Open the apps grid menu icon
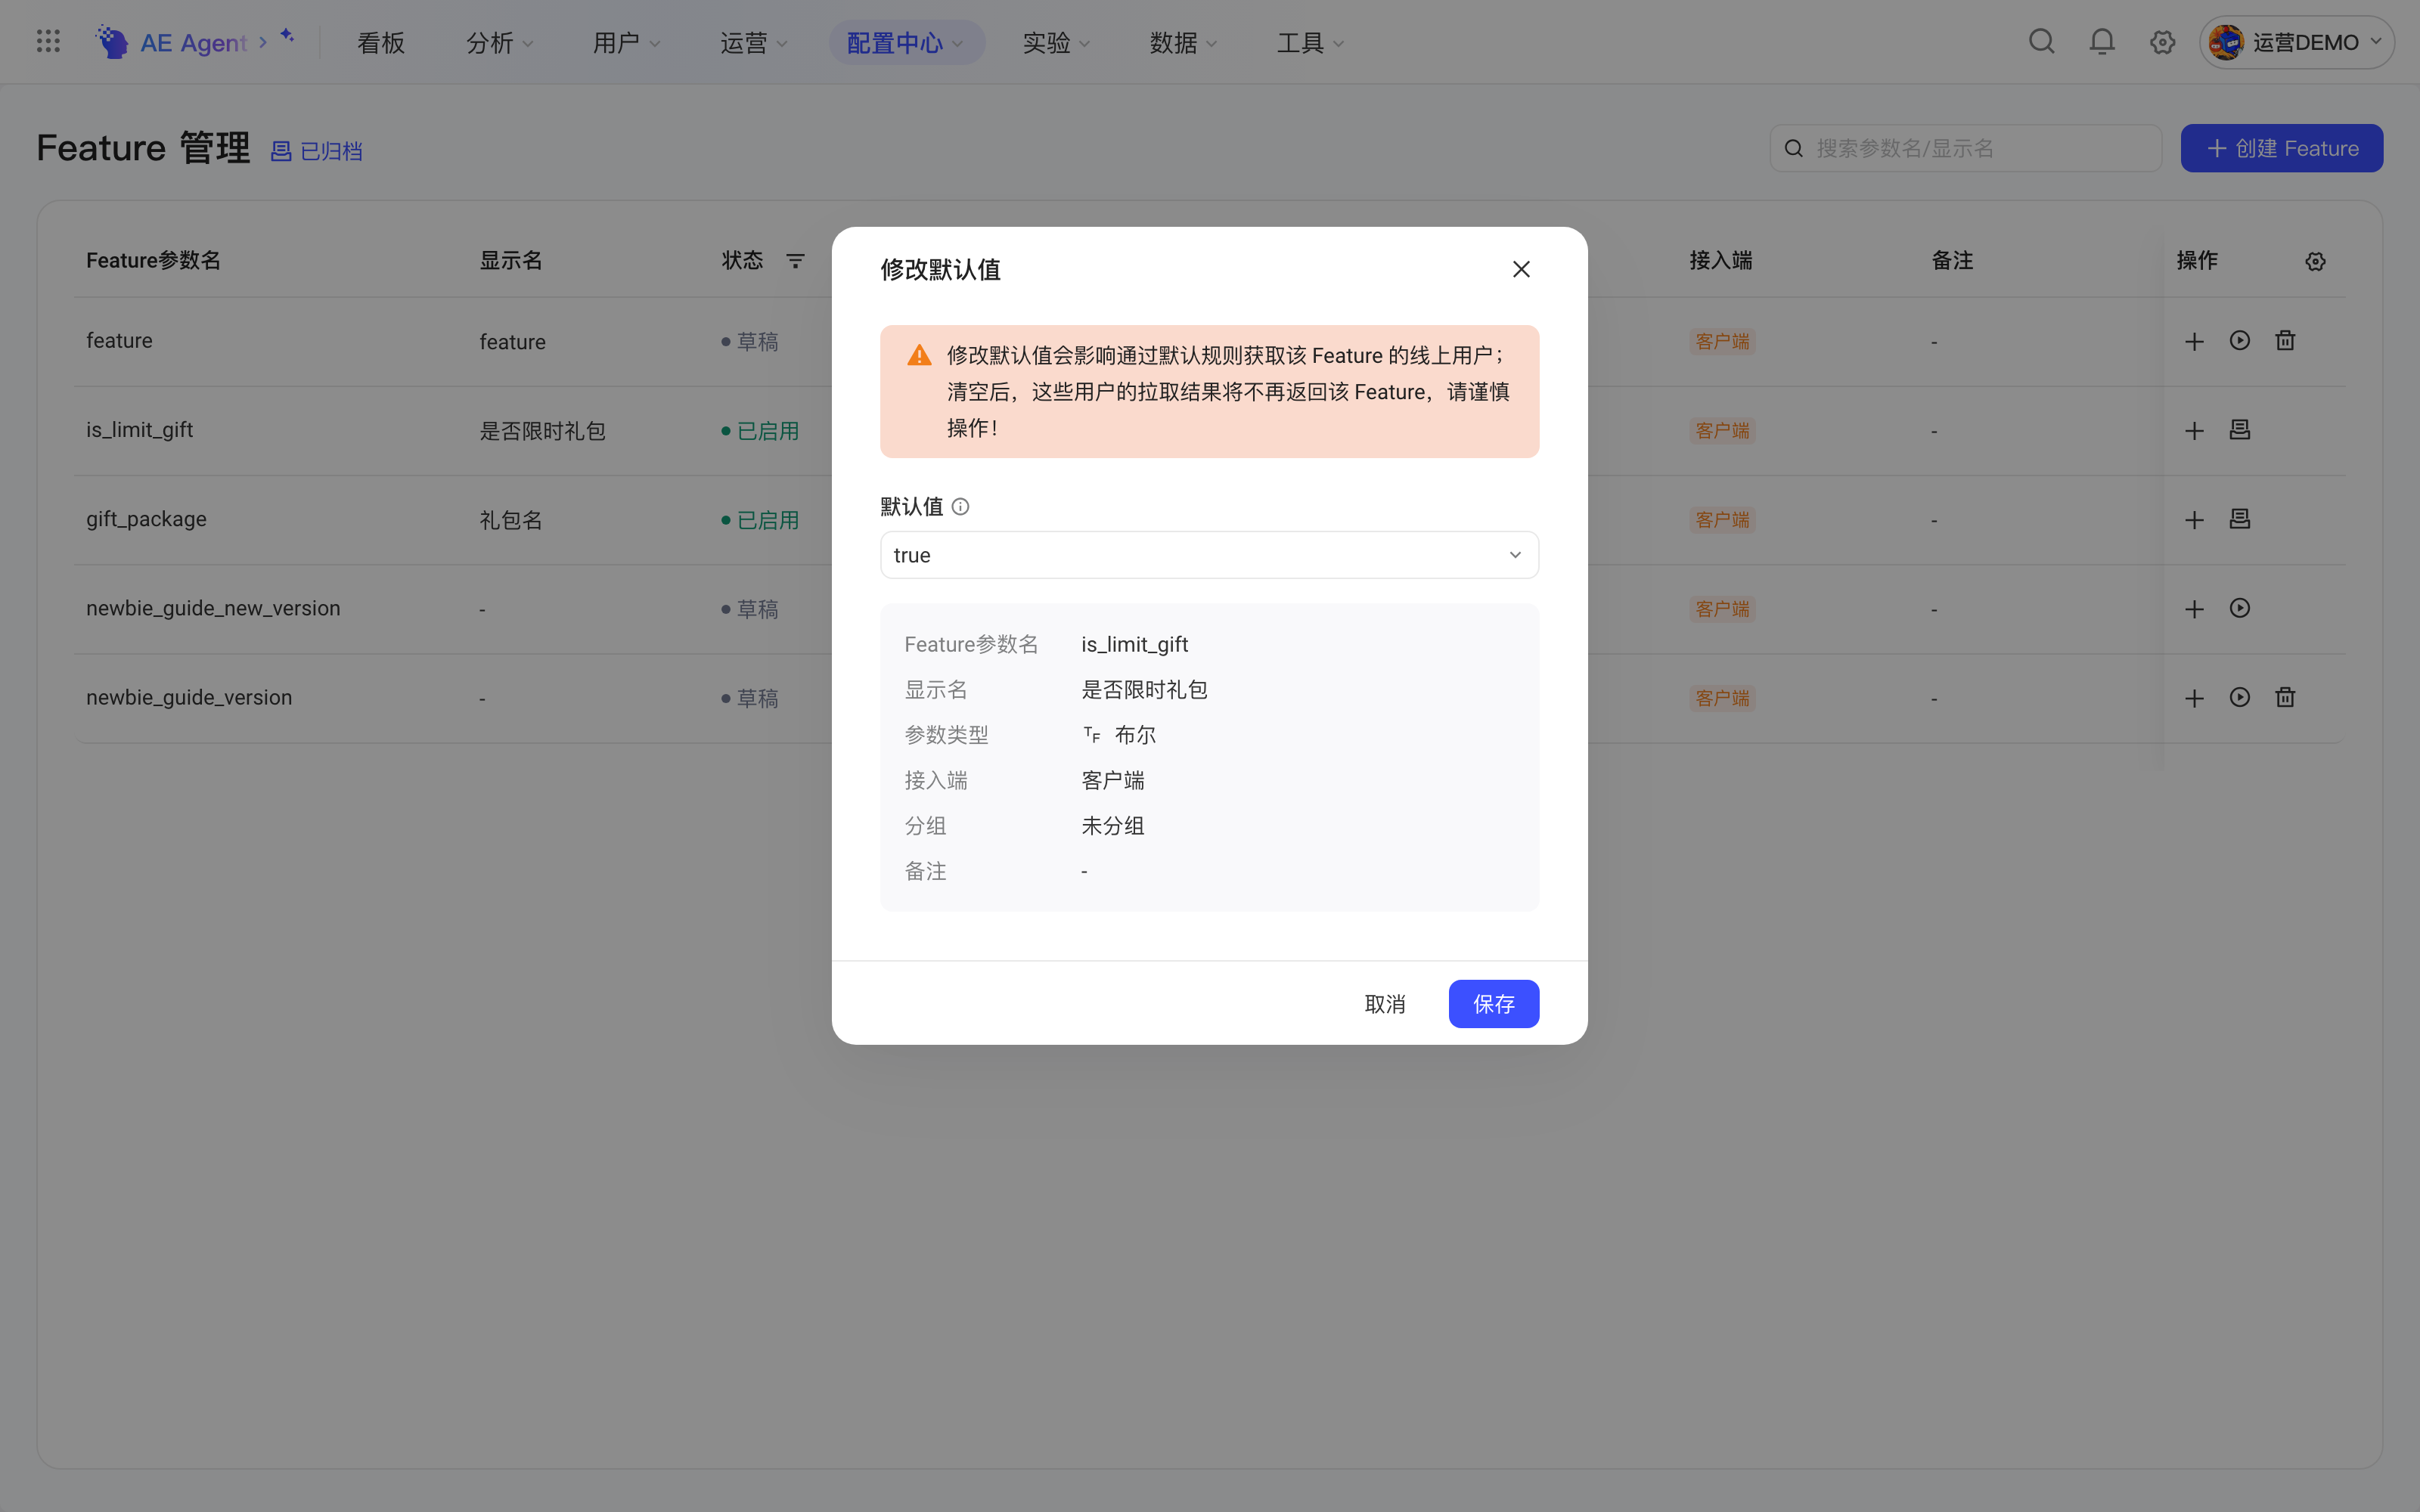The width and height of the screenshot is (2420, 1512). (x=48, y=42)
